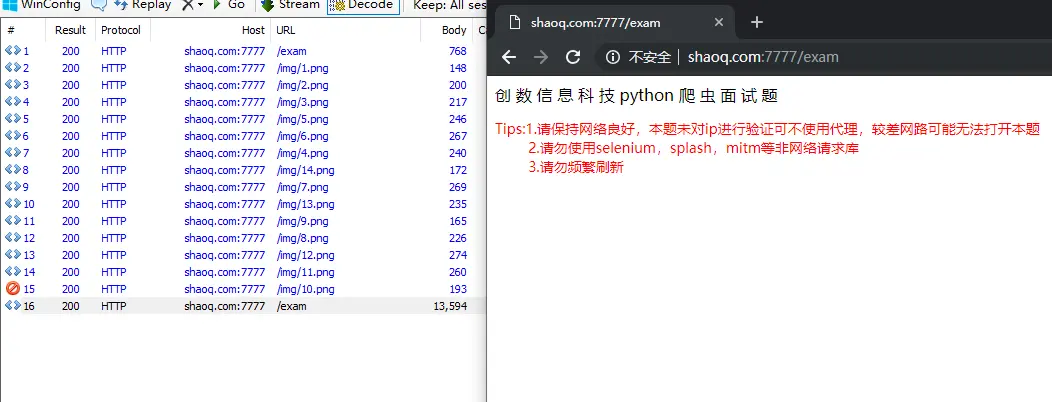Focus the Chrome address bar URL
This screenshot has height=402, width=1052.
coord(763,57)
